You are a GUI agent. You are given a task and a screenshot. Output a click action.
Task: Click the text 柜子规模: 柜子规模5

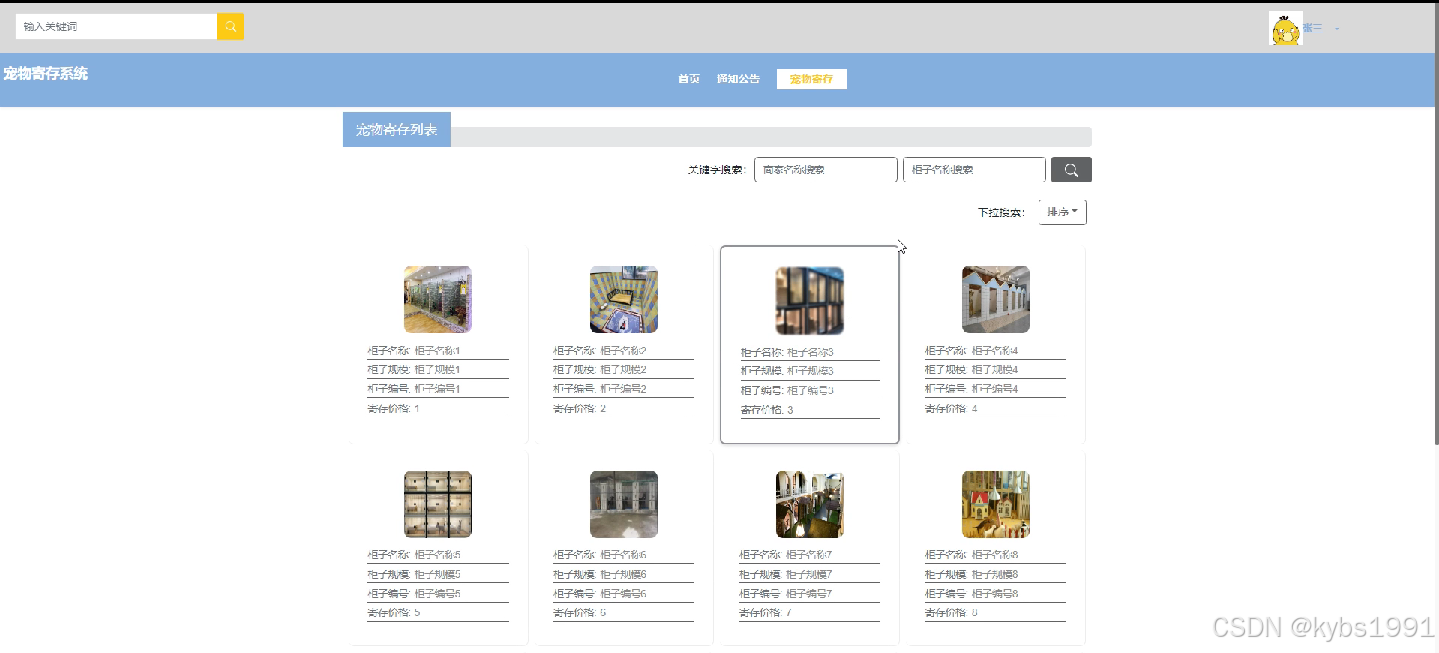pyautogui.click(x=414, y=574)
